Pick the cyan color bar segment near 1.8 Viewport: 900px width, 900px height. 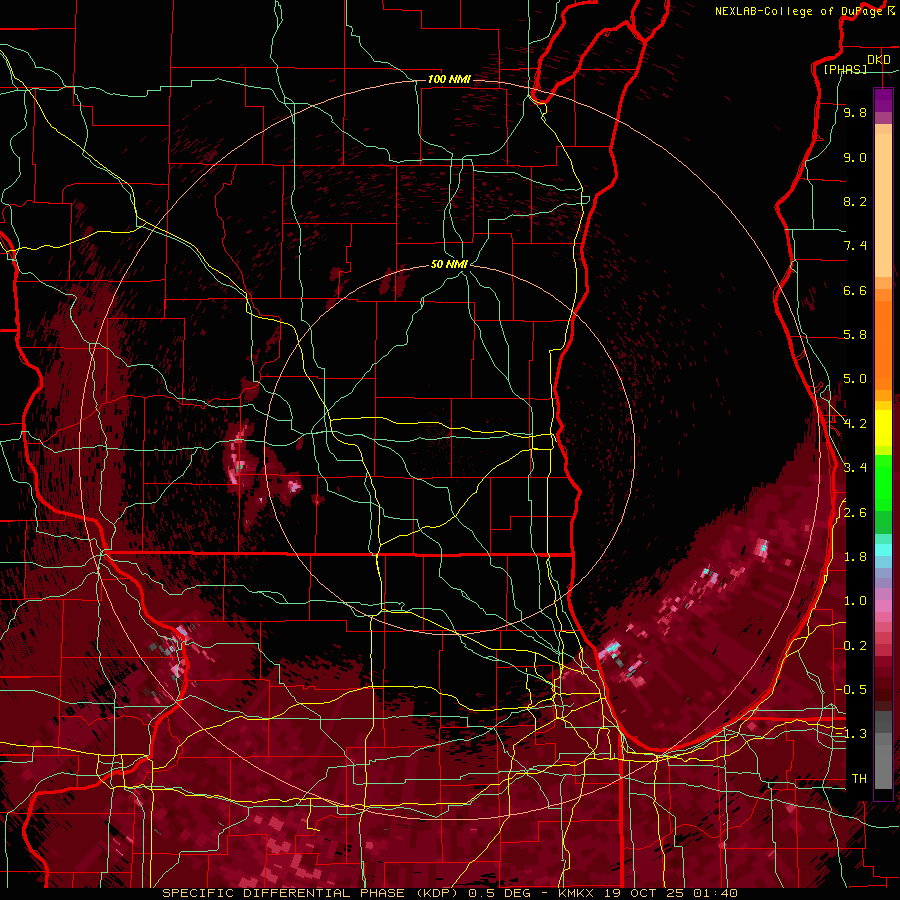[883, 549]
